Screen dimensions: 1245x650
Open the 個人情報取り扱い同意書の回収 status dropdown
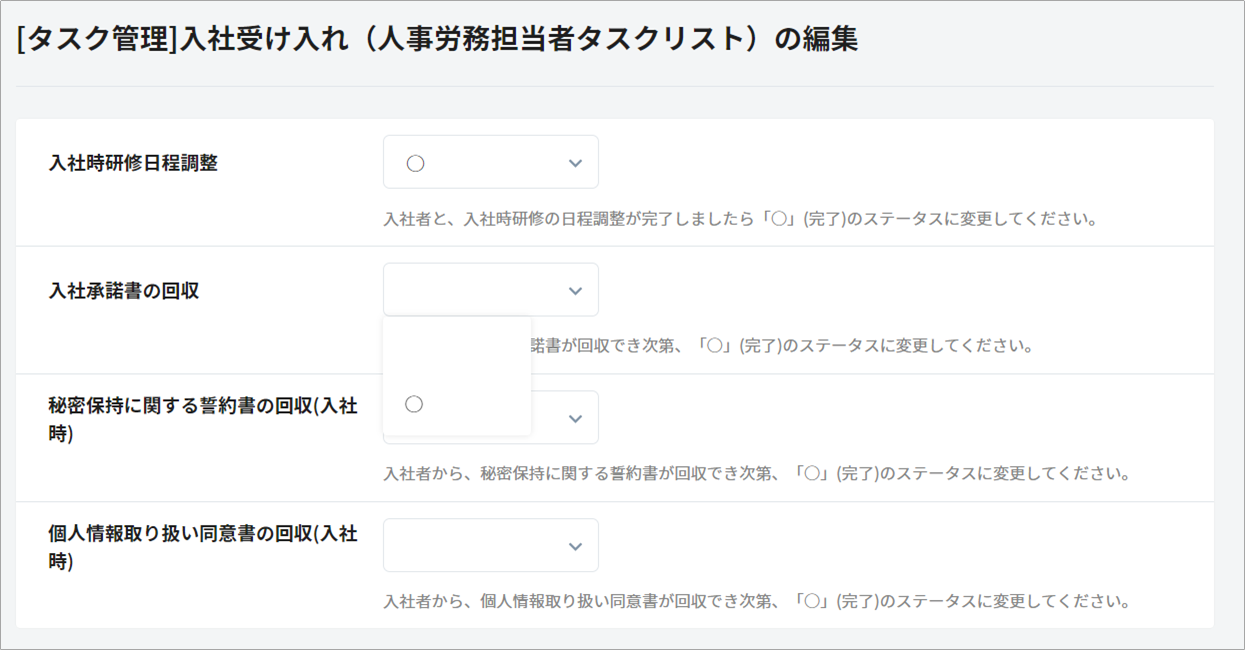pyautogui.click(x=490, y=546)
